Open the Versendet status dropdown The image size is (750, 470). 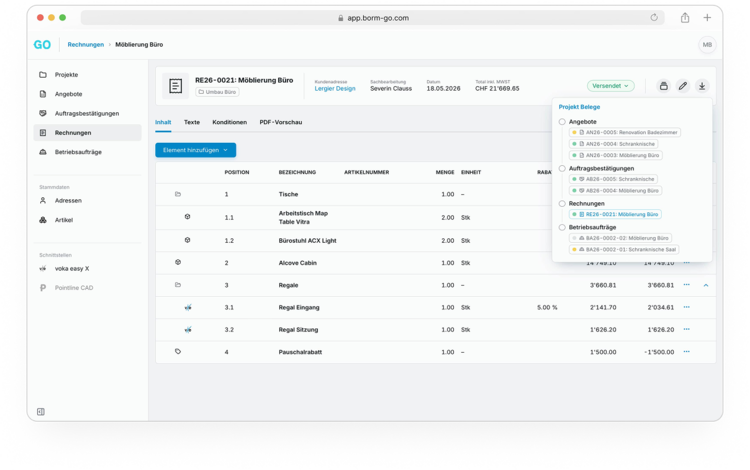[x=610, y=86]
